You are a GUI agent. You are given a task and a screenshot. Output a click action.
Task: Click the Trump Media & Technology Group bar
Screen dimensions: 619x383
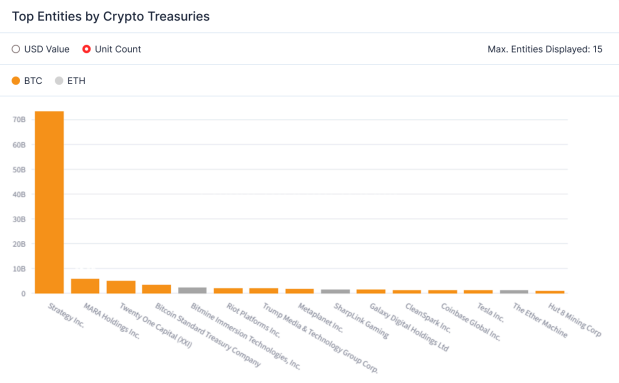(264, 291)
